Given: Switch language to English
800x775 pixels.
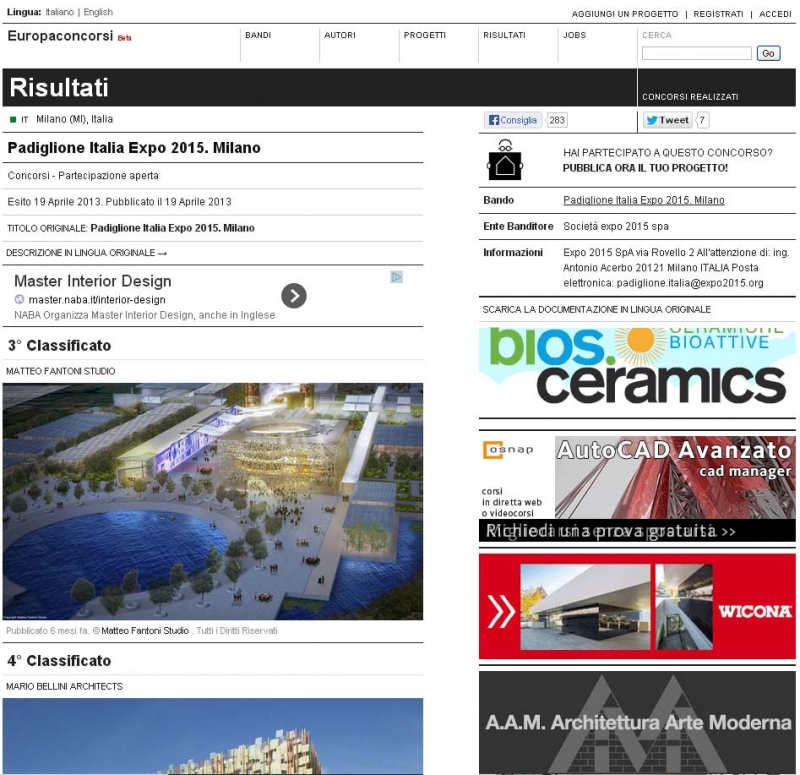Looking at the screenshot, I should 98,12.
